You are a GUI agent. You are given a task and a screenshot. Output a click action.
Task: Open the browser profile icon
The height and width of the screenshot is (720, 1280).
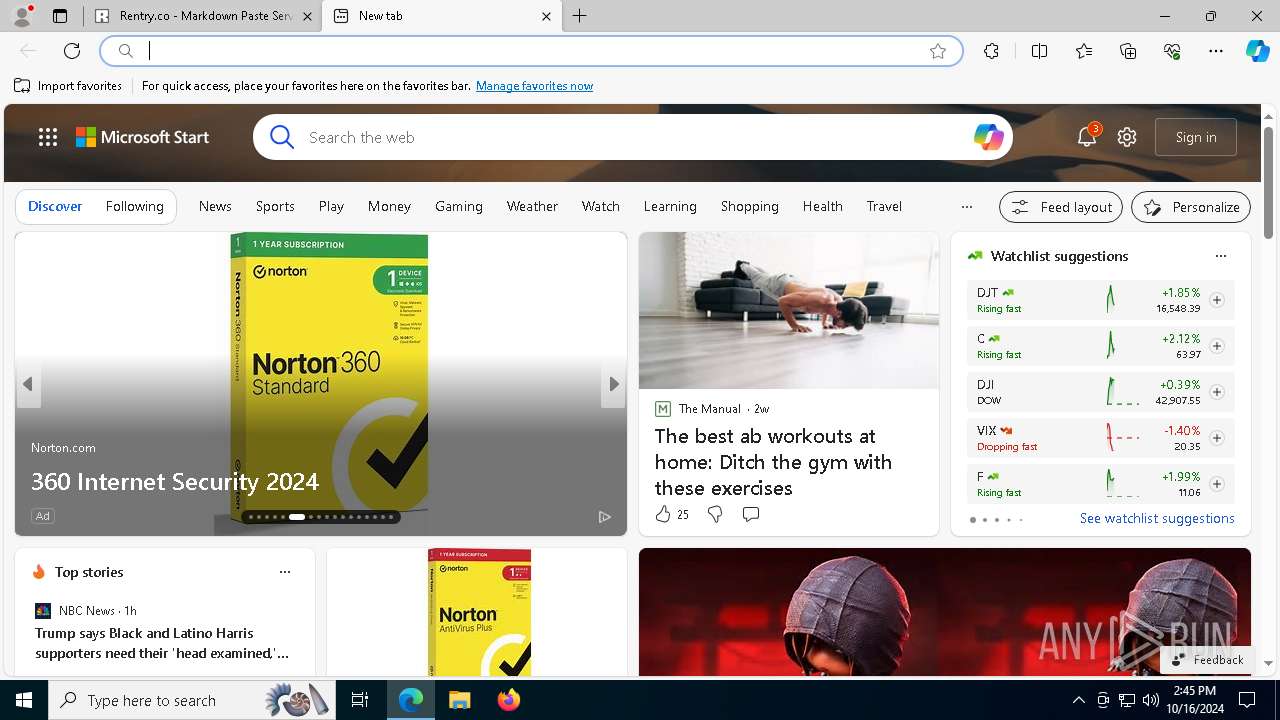22,16
